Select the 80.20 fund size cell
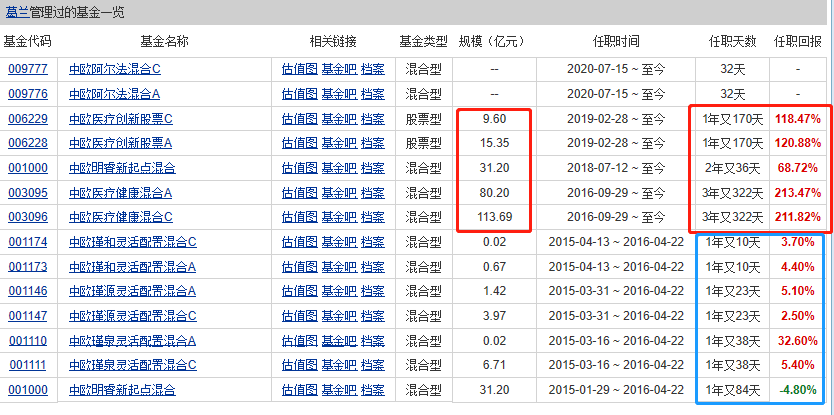The width and height of the screenshot is (834, 415). [x=494, y=193]
